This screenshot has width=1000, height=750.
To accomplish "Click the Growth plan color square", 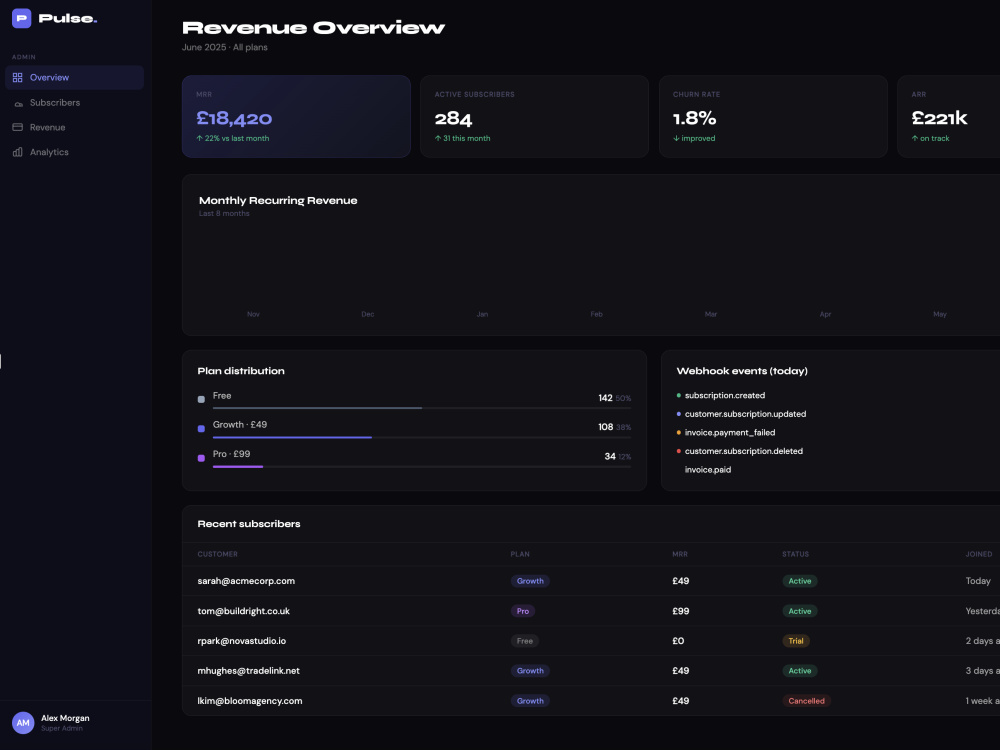I will [x=202, y=429].
